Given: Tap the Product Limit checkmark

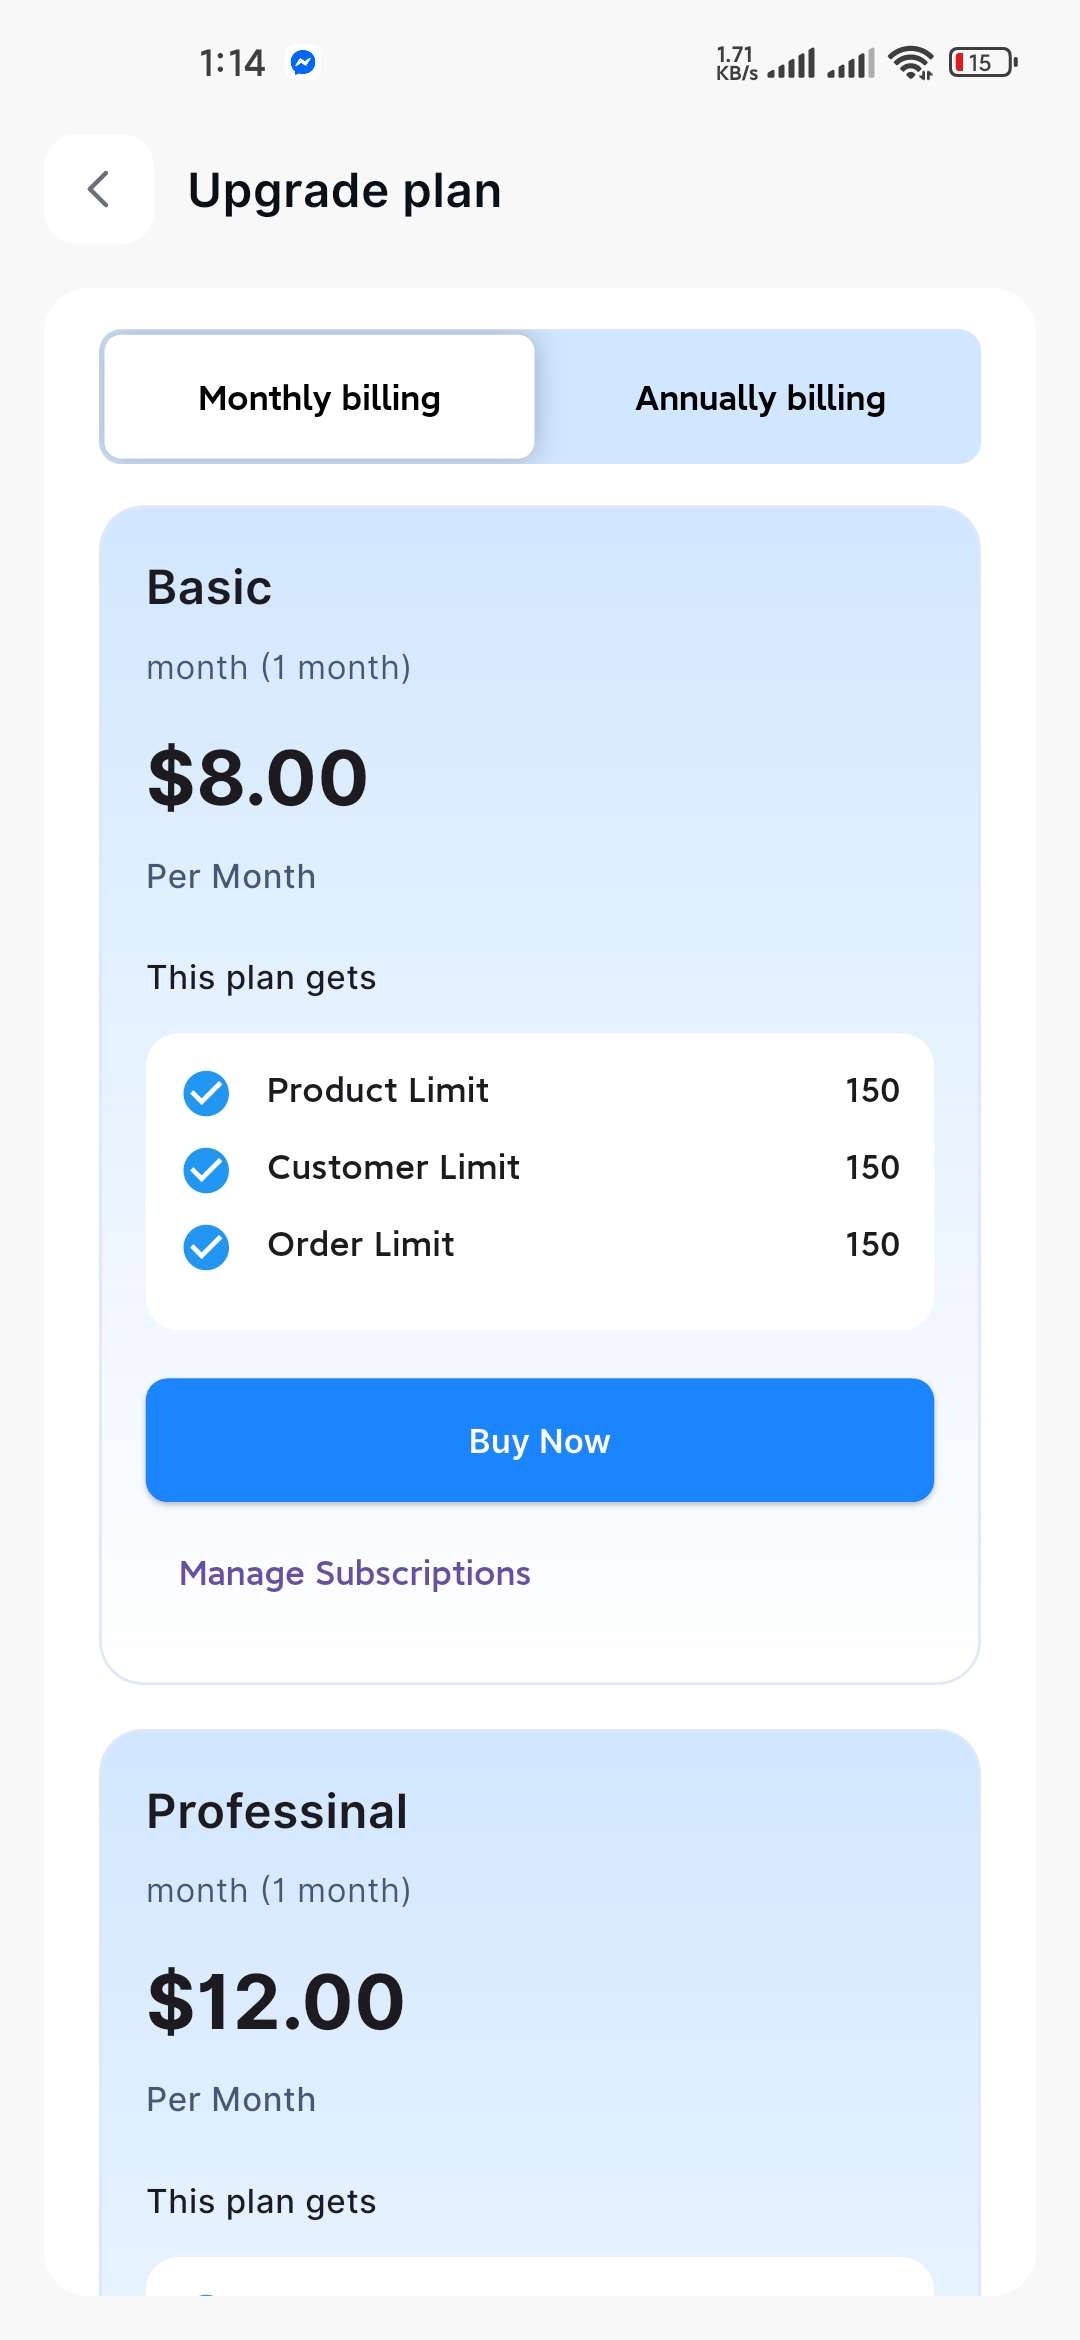Looking at the screenshot, I should (206, 1092).
